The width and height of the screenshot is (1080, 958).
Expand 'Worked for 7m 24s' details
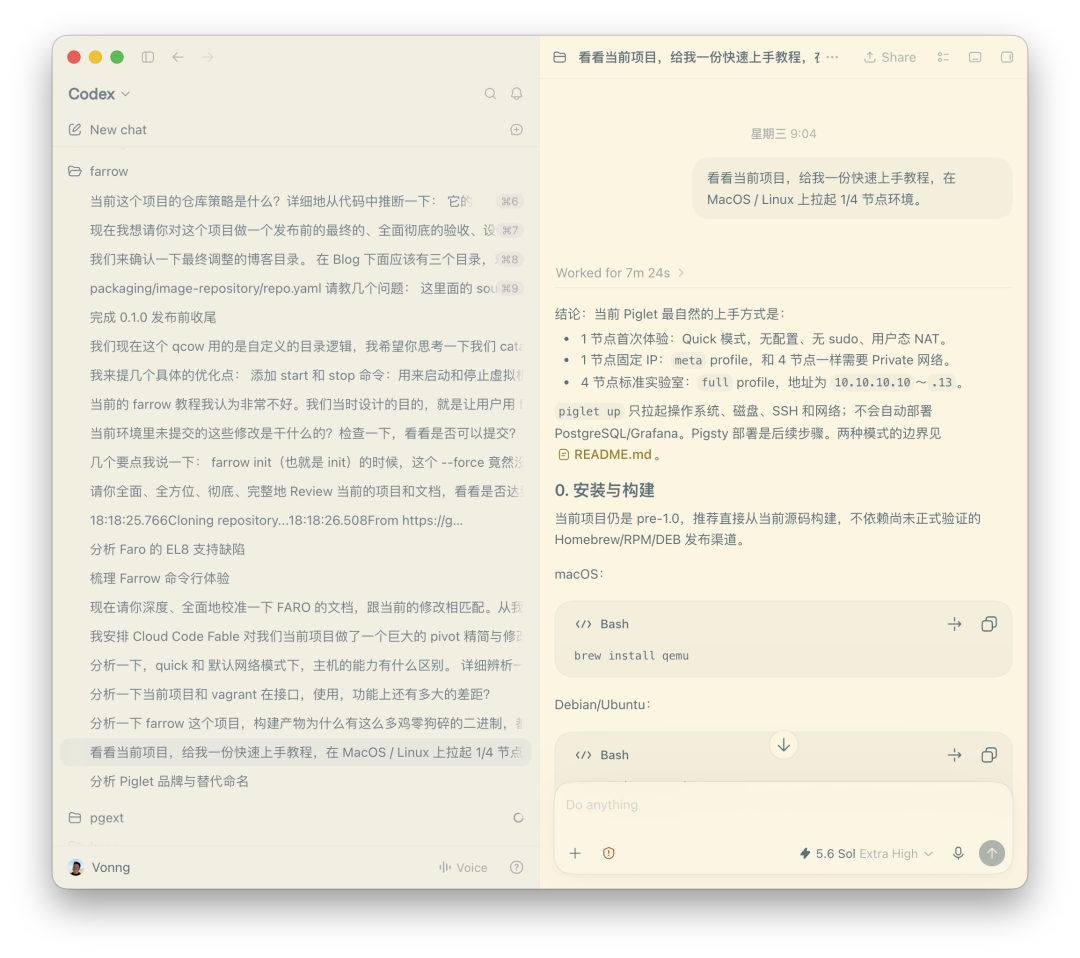tap(620, 273)
